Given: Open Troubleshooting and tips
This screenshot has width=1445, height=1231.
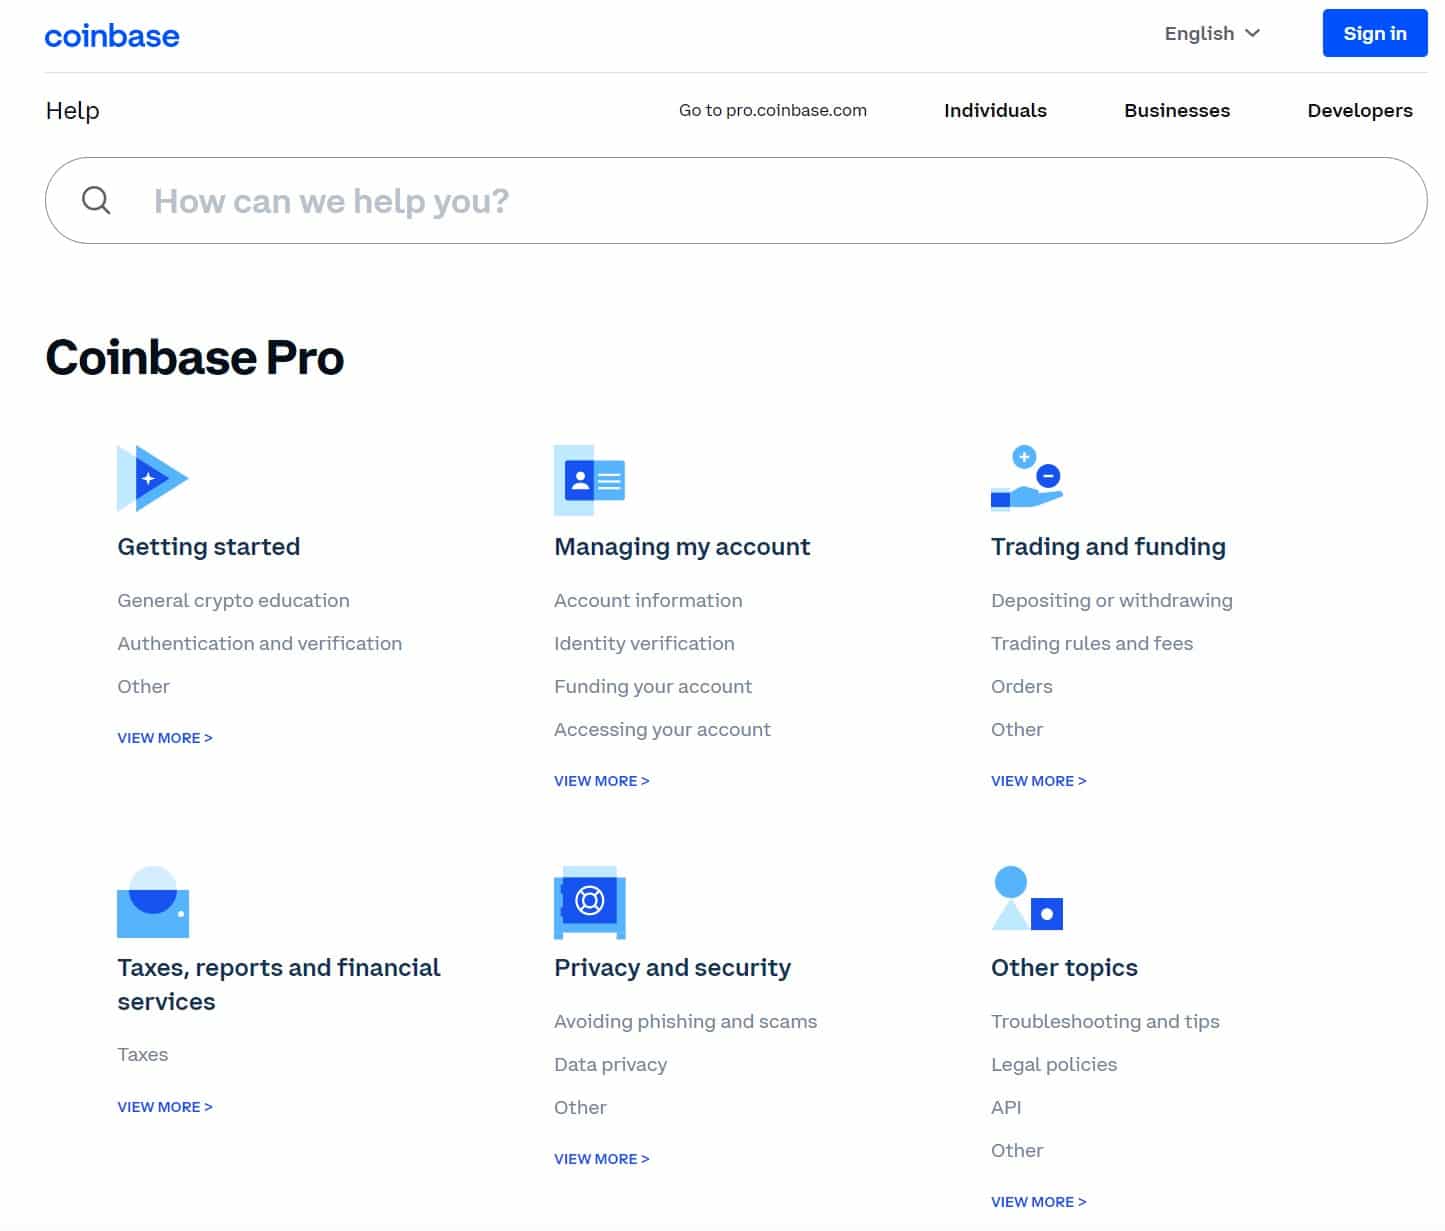Looking at the screenshot, I should (1105, 1021).
